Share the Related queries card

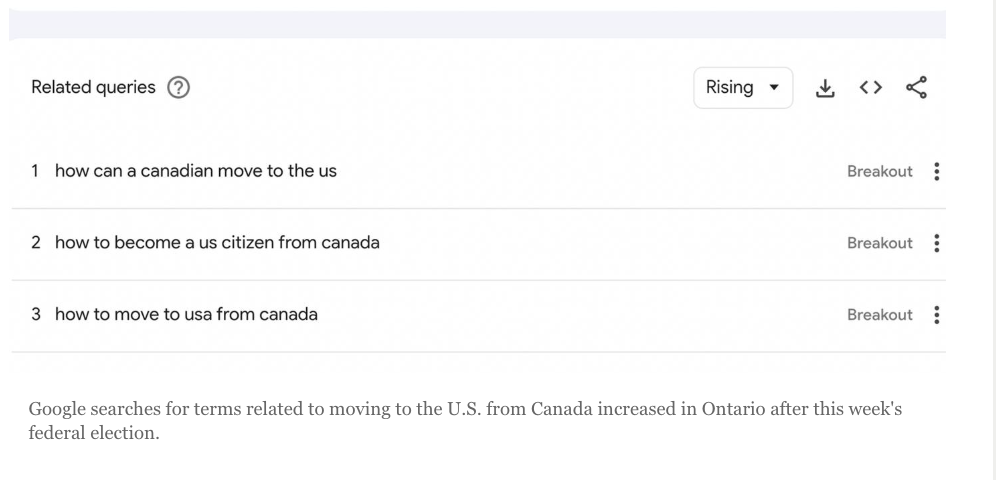click(x=917, y=88)
